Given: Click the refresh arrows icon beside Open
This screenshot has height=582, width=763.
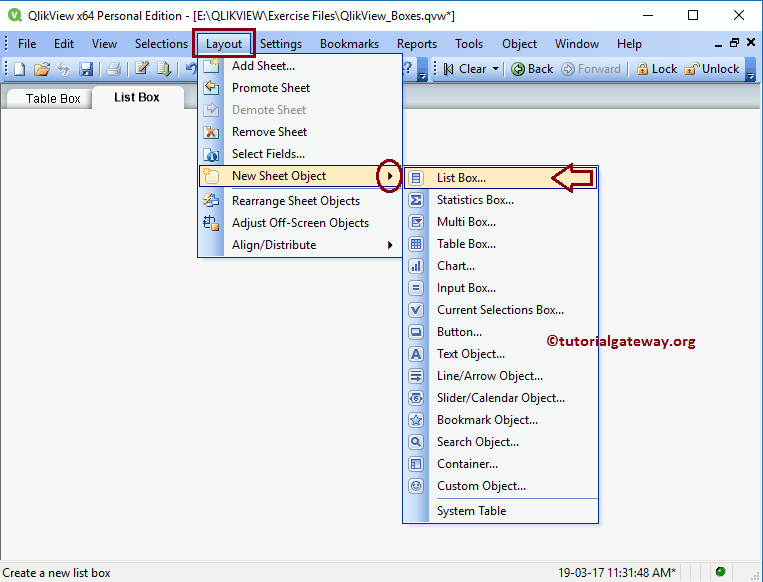Looking at the screenshot, I should point(64,69).
